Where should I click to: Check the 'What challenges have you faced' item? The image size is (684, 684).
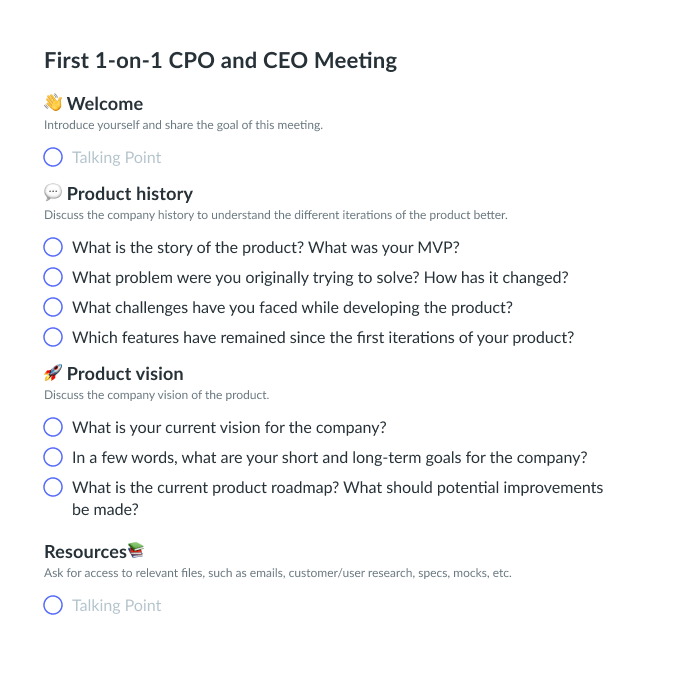point(53,307)
